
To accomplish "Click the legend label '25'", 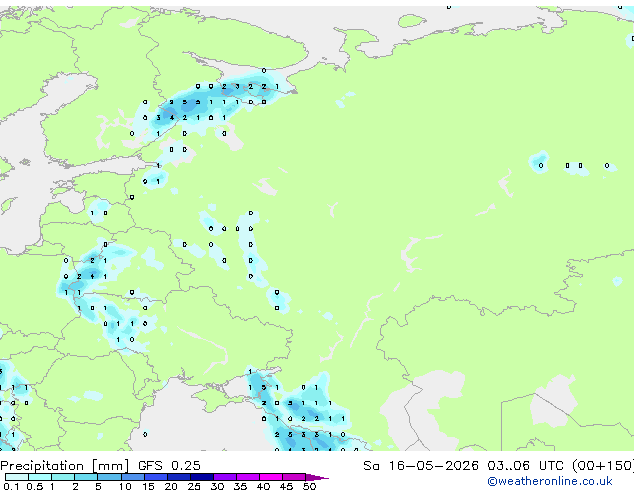I will click(194, 486).
